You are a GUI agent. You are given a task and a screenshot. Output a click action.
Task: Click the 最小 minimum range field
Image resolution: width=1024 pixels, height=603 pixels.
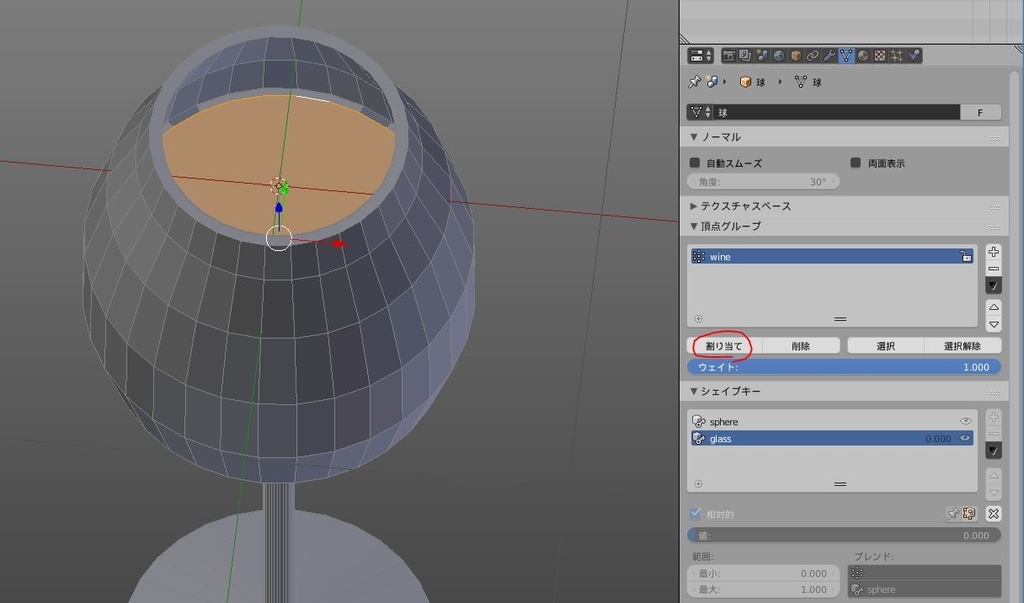point(763,573)
